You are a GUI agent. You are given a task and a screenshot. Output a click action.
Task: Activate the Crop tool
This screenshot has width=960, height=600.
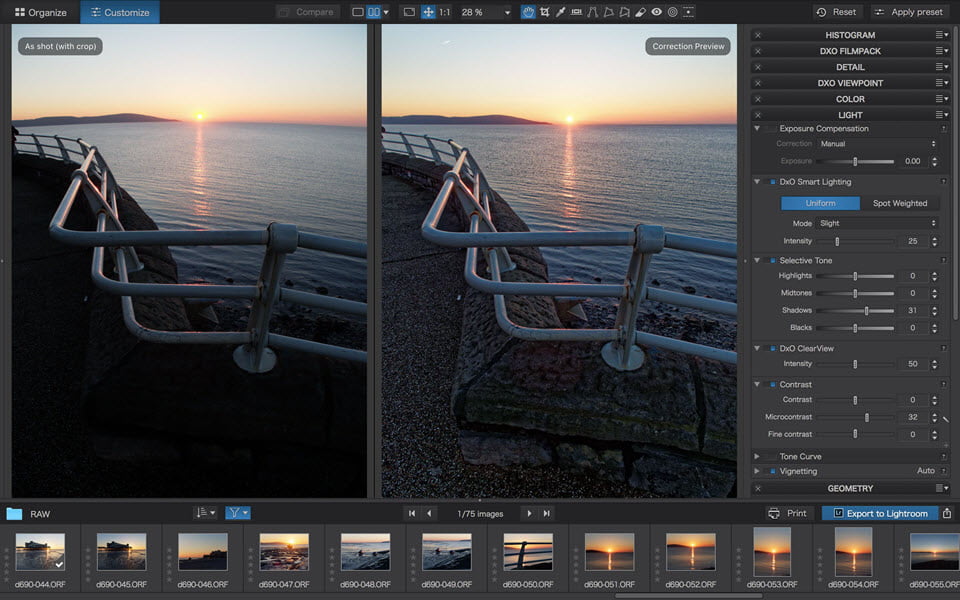click(x=544, y=12)
